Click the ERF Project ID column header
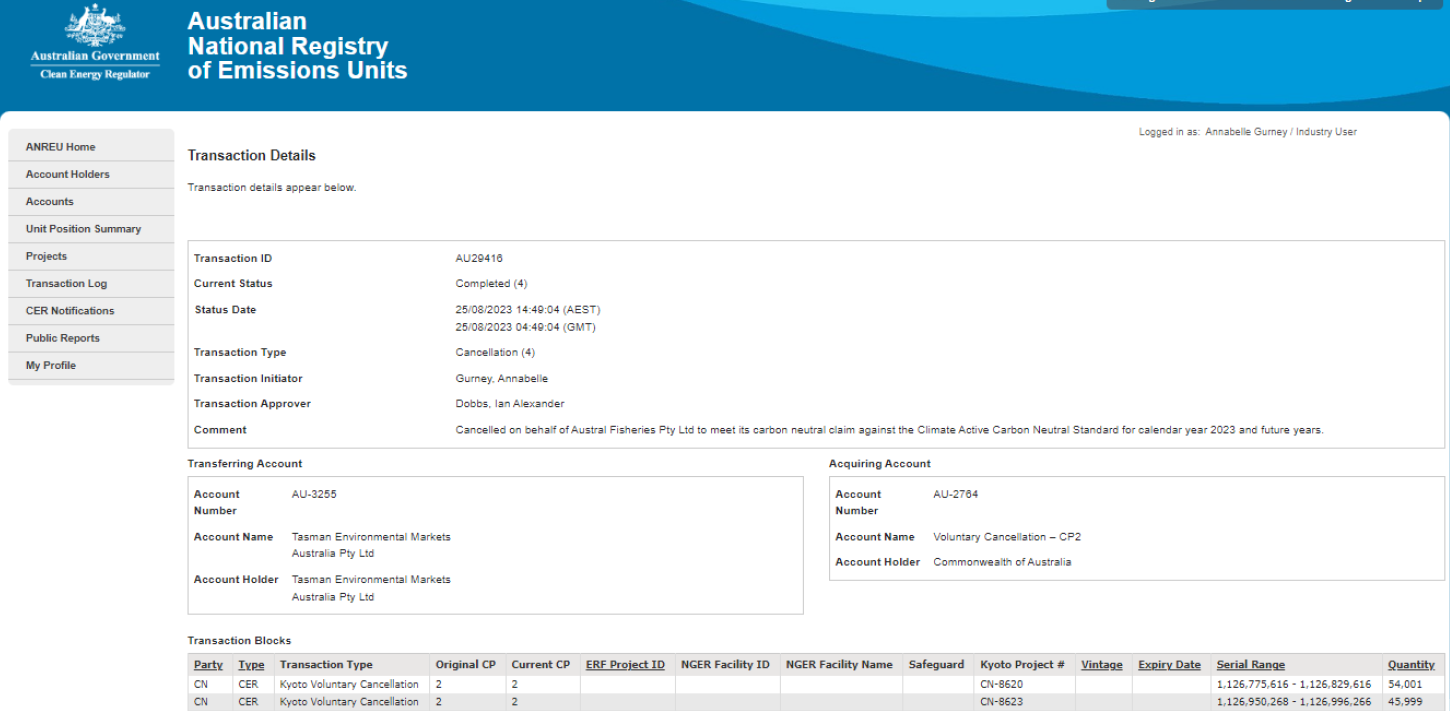The image size is (1450, 711). pyautogui.click(x=625, y=665)
